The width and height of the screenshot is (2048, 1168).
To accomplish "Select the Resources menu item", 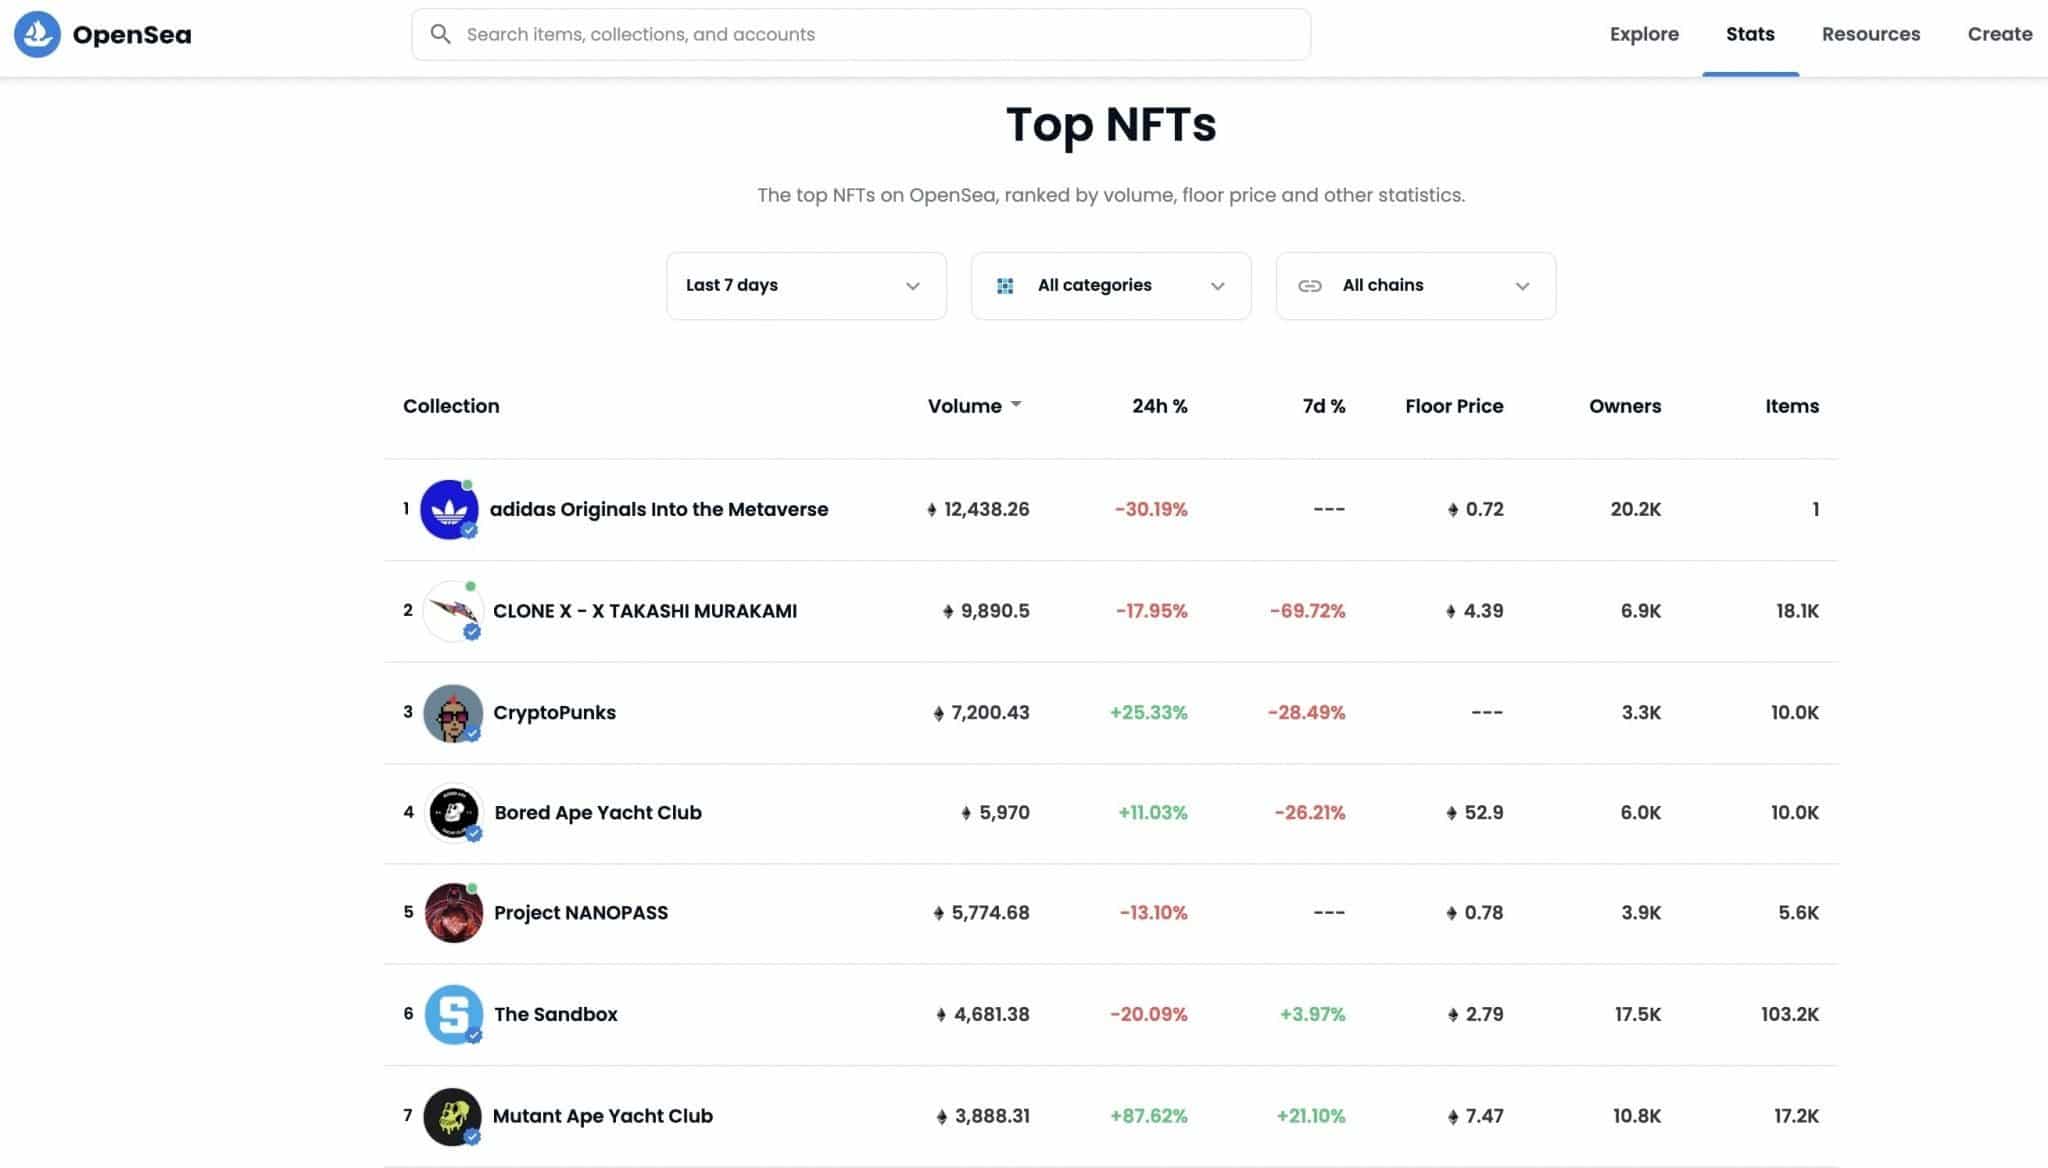I will [1870, 33].
